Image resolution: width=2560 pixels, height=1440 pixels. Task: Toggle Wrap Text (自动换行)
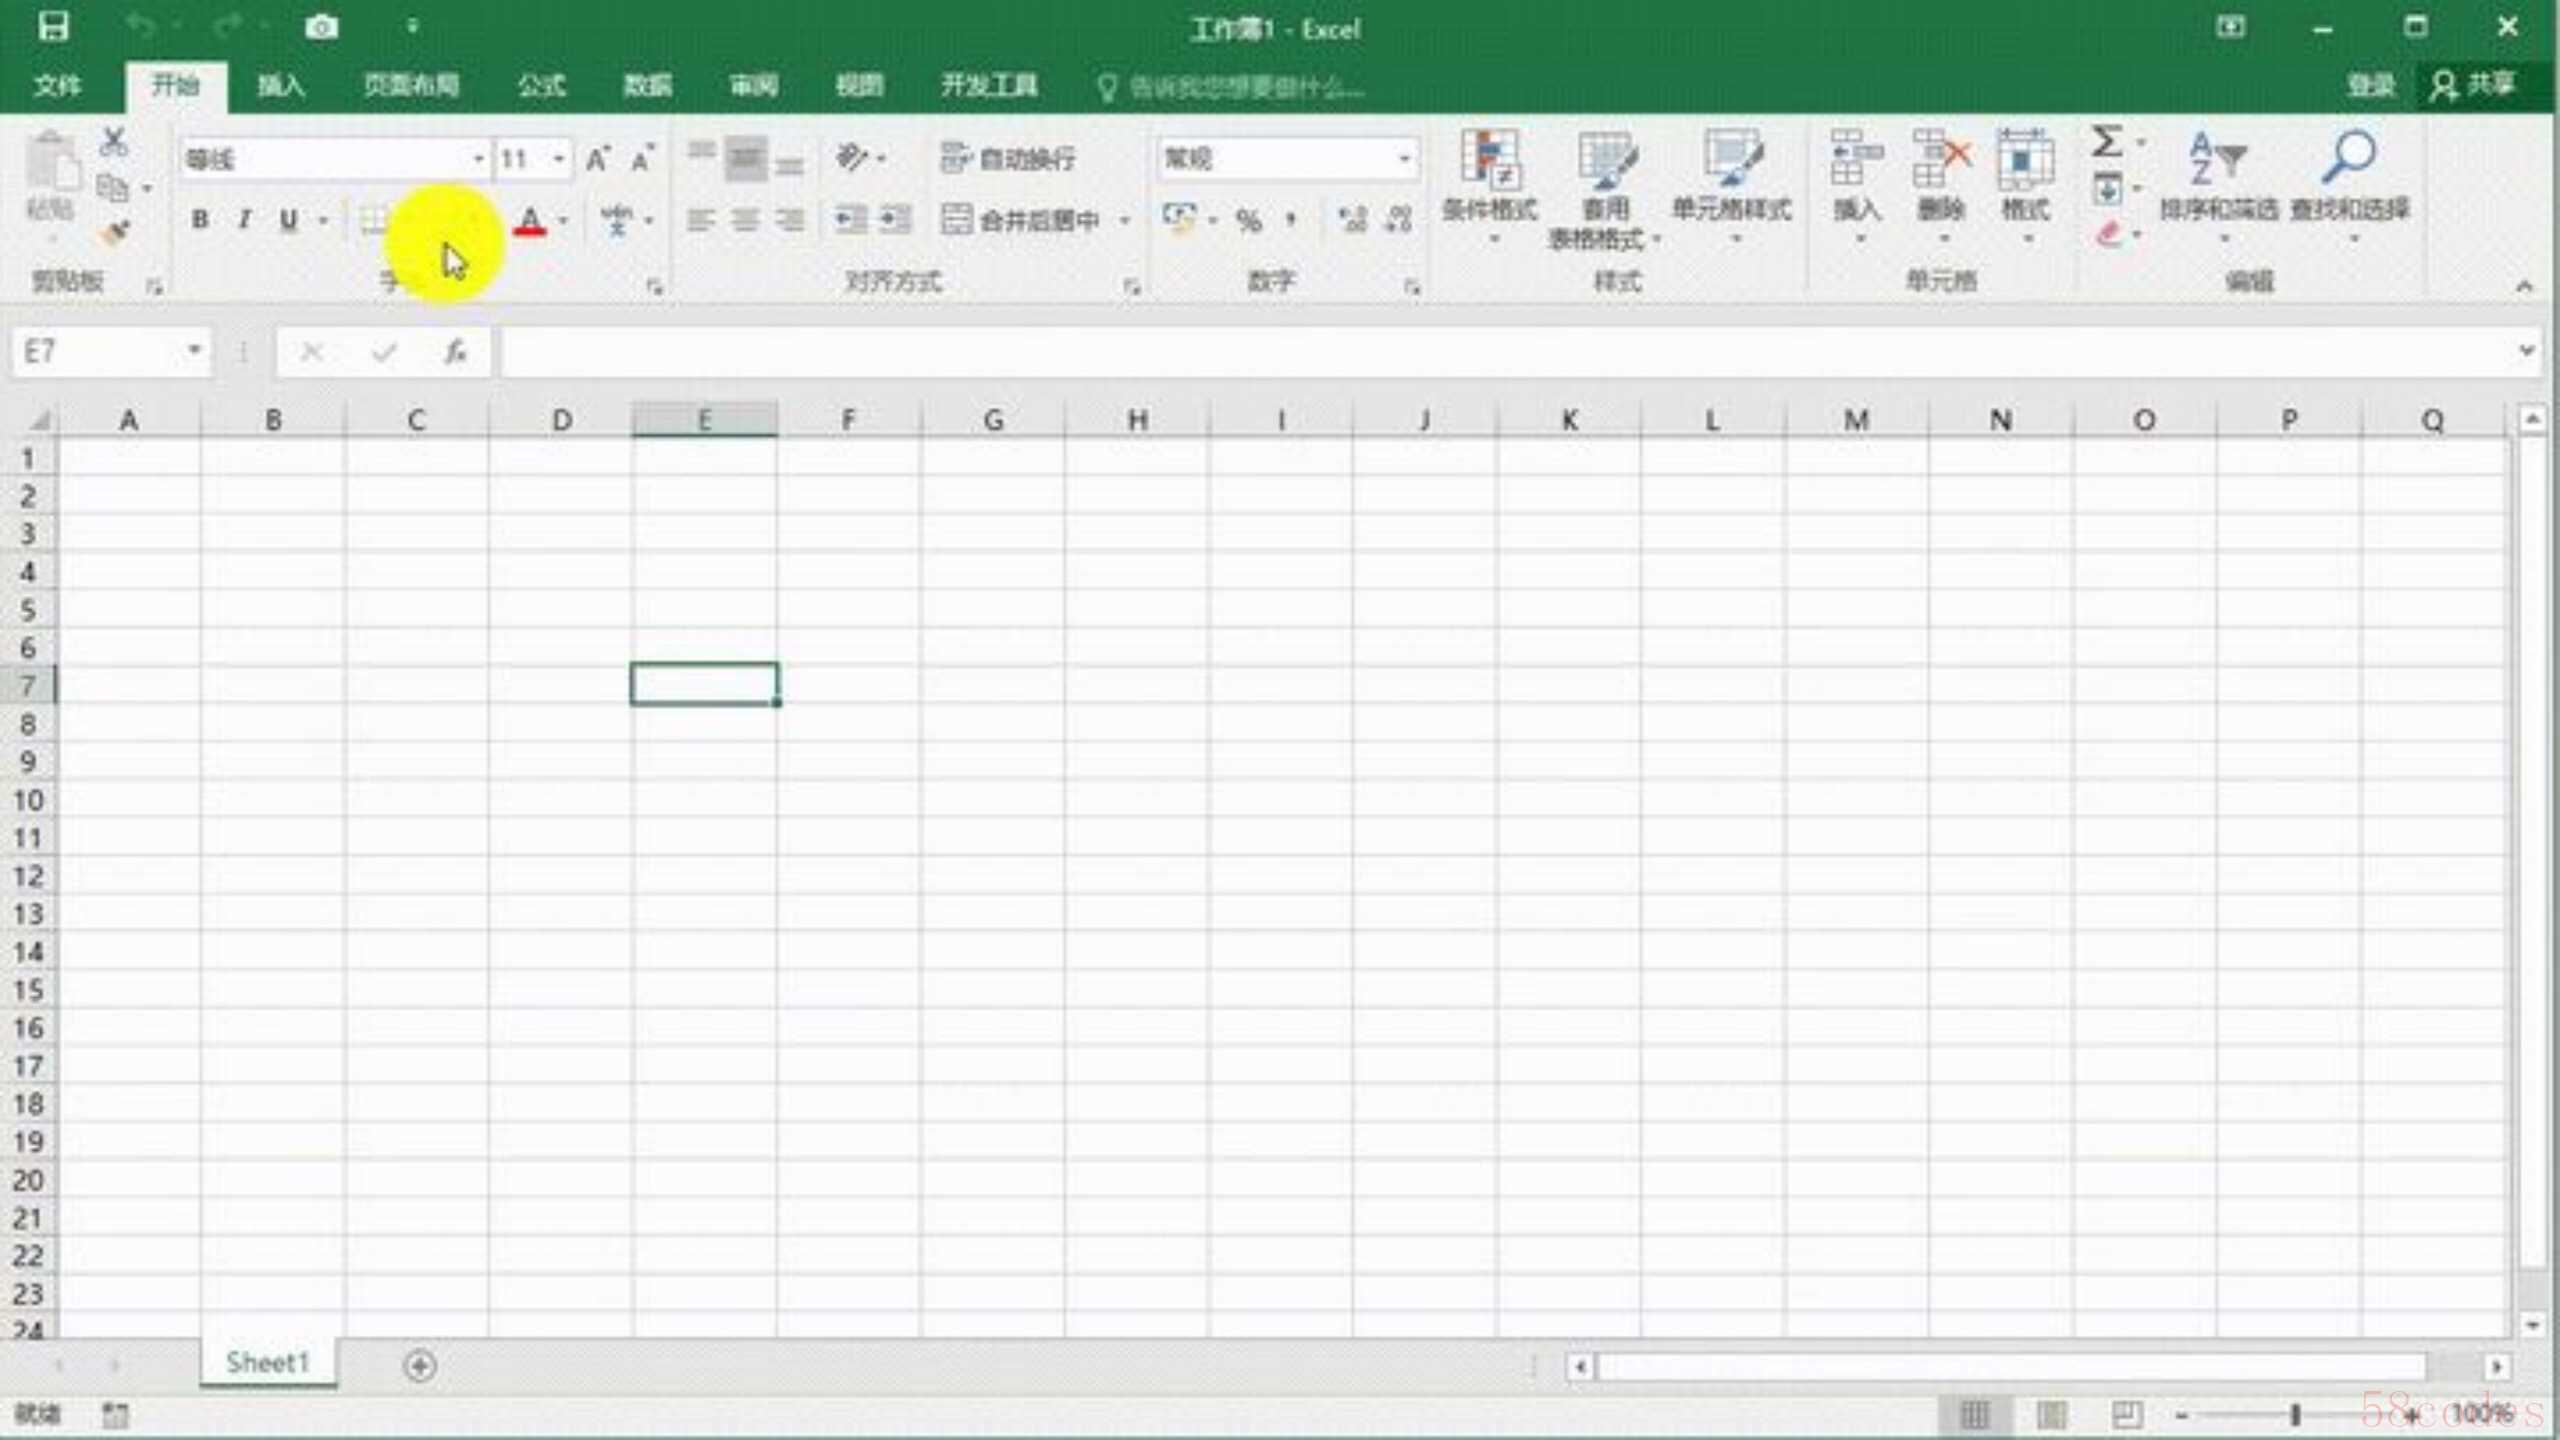tap(1008, 158)
